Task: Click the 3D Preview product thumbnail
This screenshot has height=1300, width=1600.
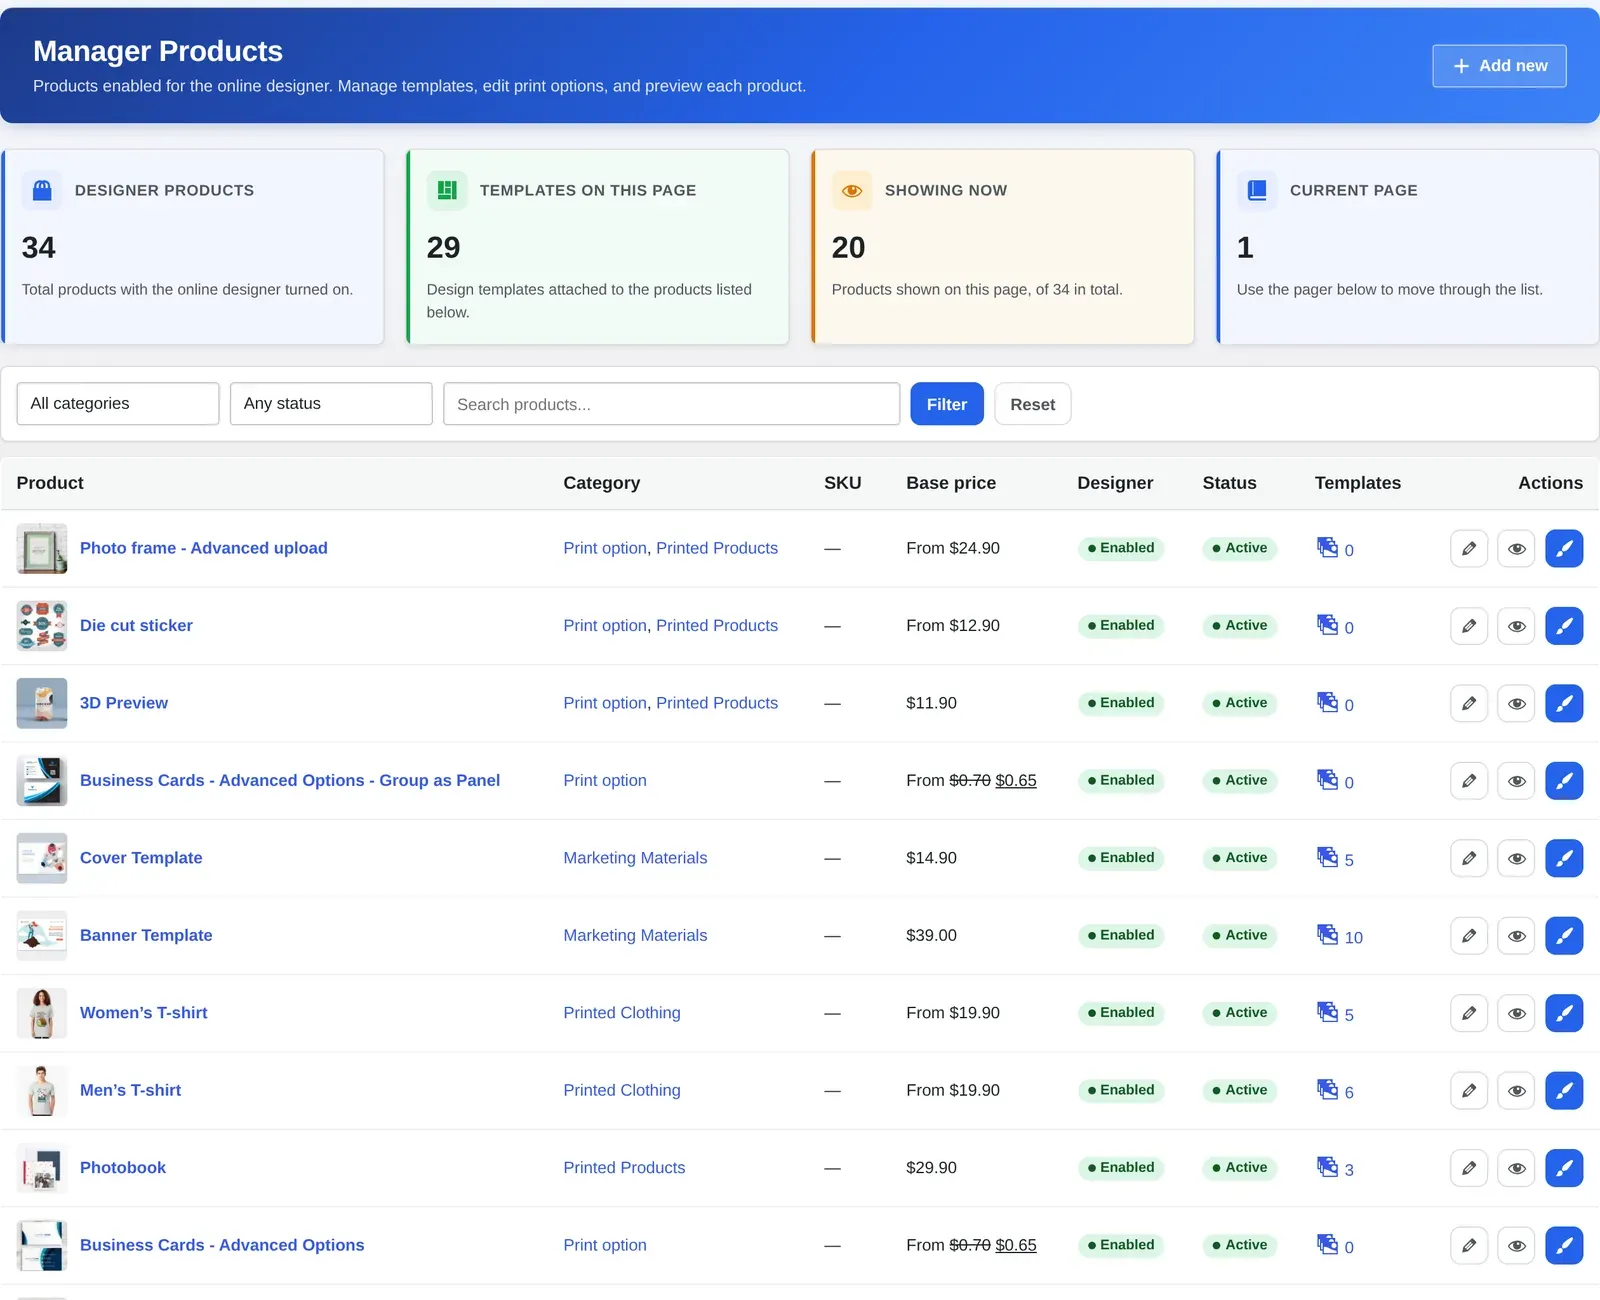Action: click(x=42, y=703)
